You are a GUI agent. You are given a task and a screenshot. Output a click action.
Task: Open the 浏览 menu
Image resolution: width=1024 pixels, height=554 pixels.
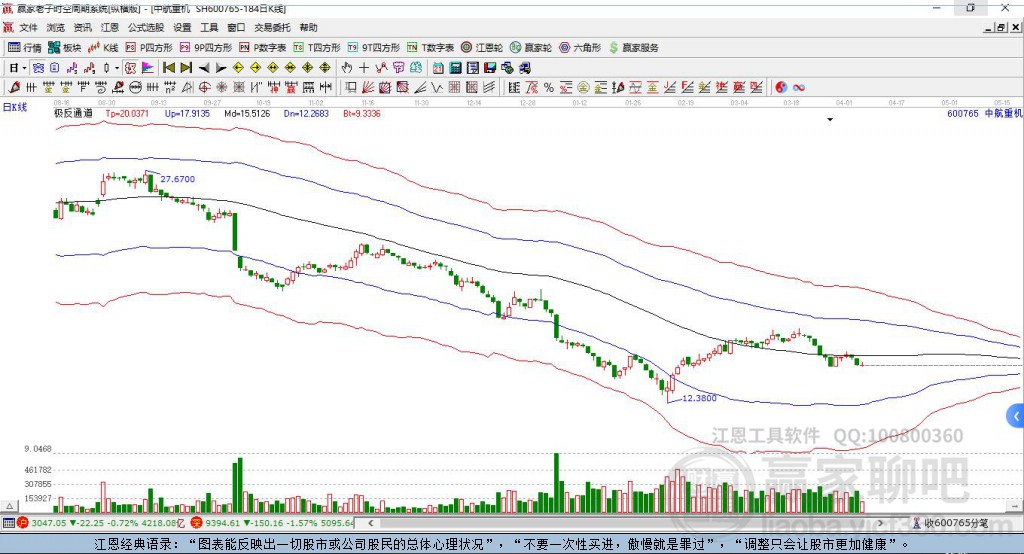[56, 27]
